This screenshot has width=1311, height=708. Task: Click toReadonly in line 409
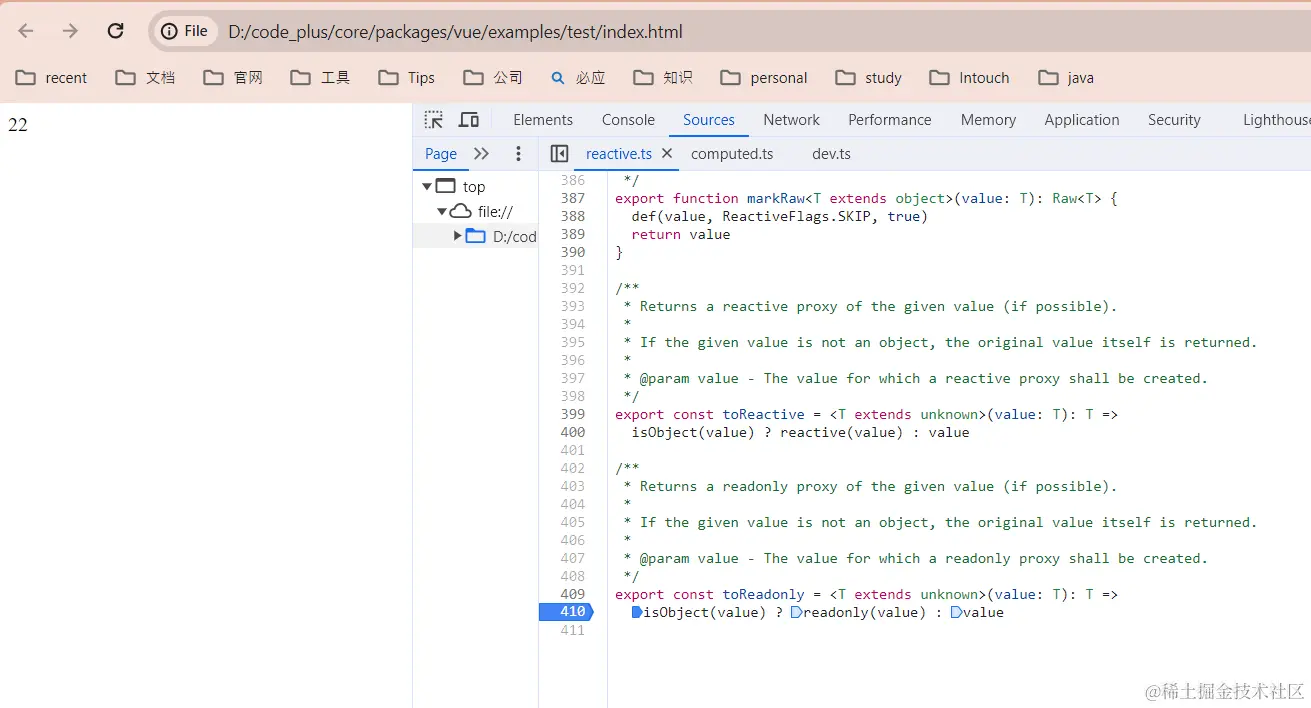[764, 594]
